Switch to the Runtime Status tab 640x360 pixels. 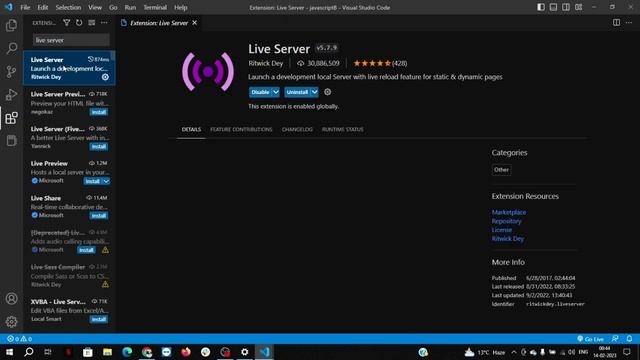click(342, 129)
